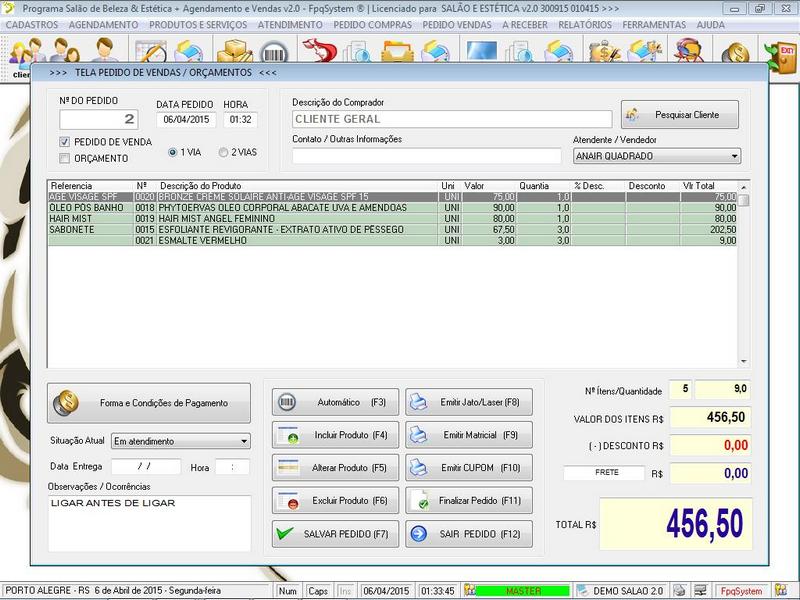800x600 pixels.
Task: Click the EXIT door icon in toolbar
Action: 779,54
